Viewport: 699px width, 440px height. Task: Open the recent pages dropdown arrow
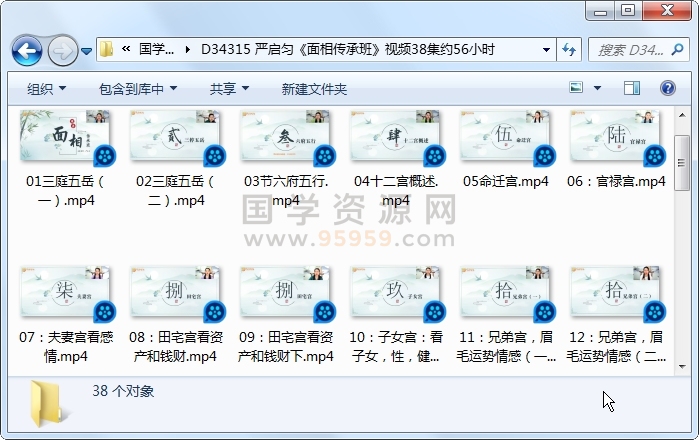[86, 51]
